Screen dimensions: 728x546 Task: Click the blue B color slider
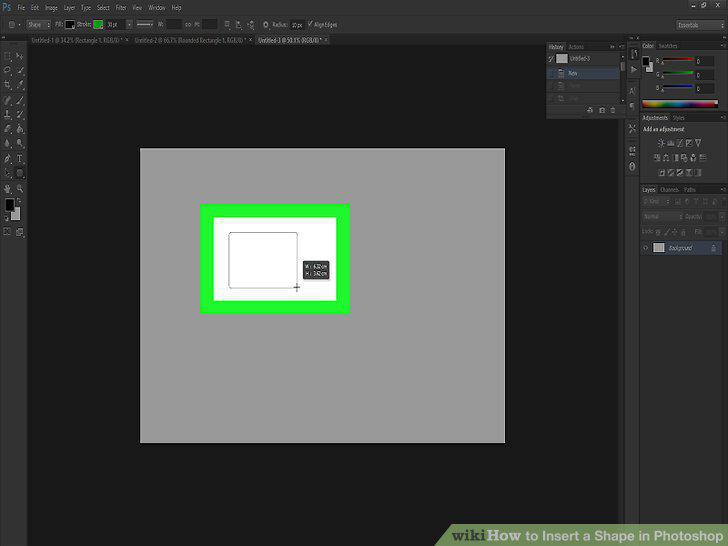point(678,88)
